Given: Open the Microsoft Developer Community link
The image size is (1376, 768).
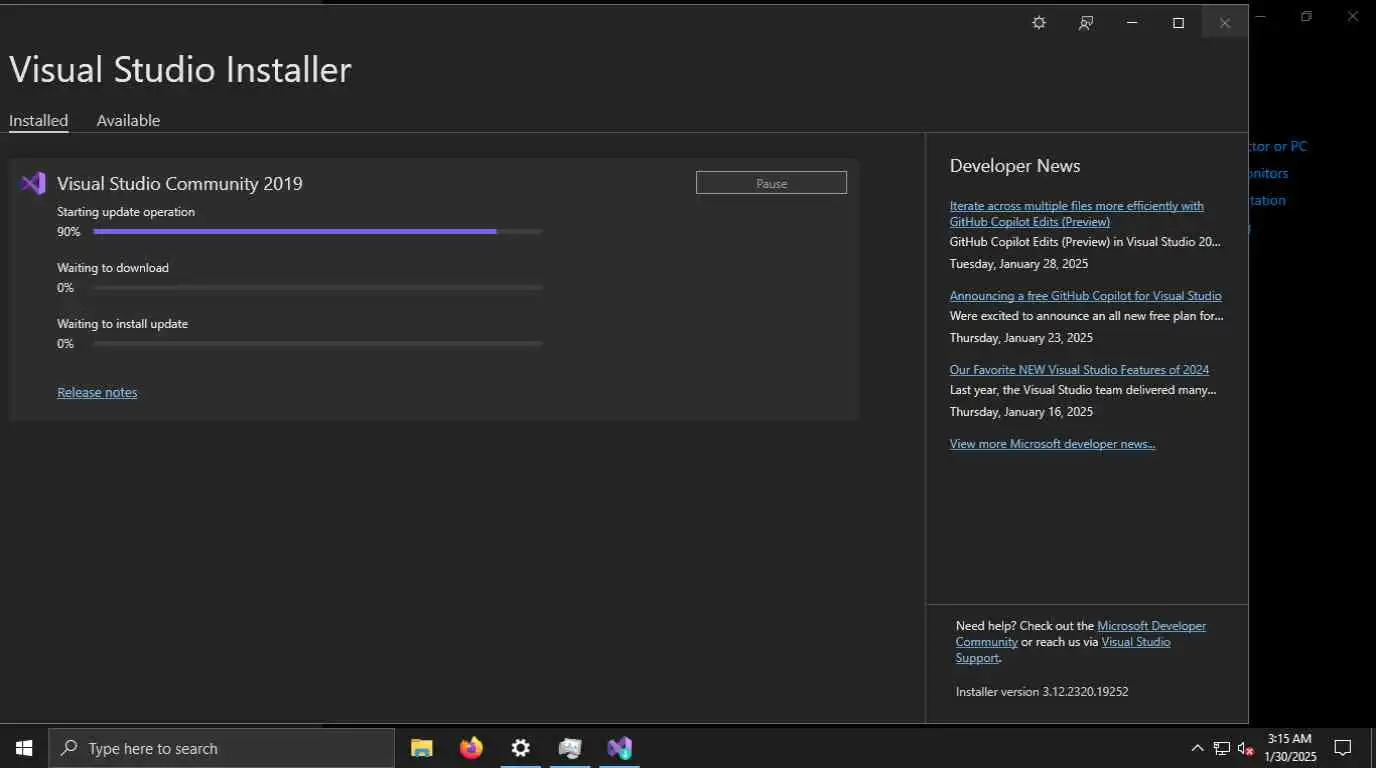Looking at the screenshot, I should tap(1080, 634).
